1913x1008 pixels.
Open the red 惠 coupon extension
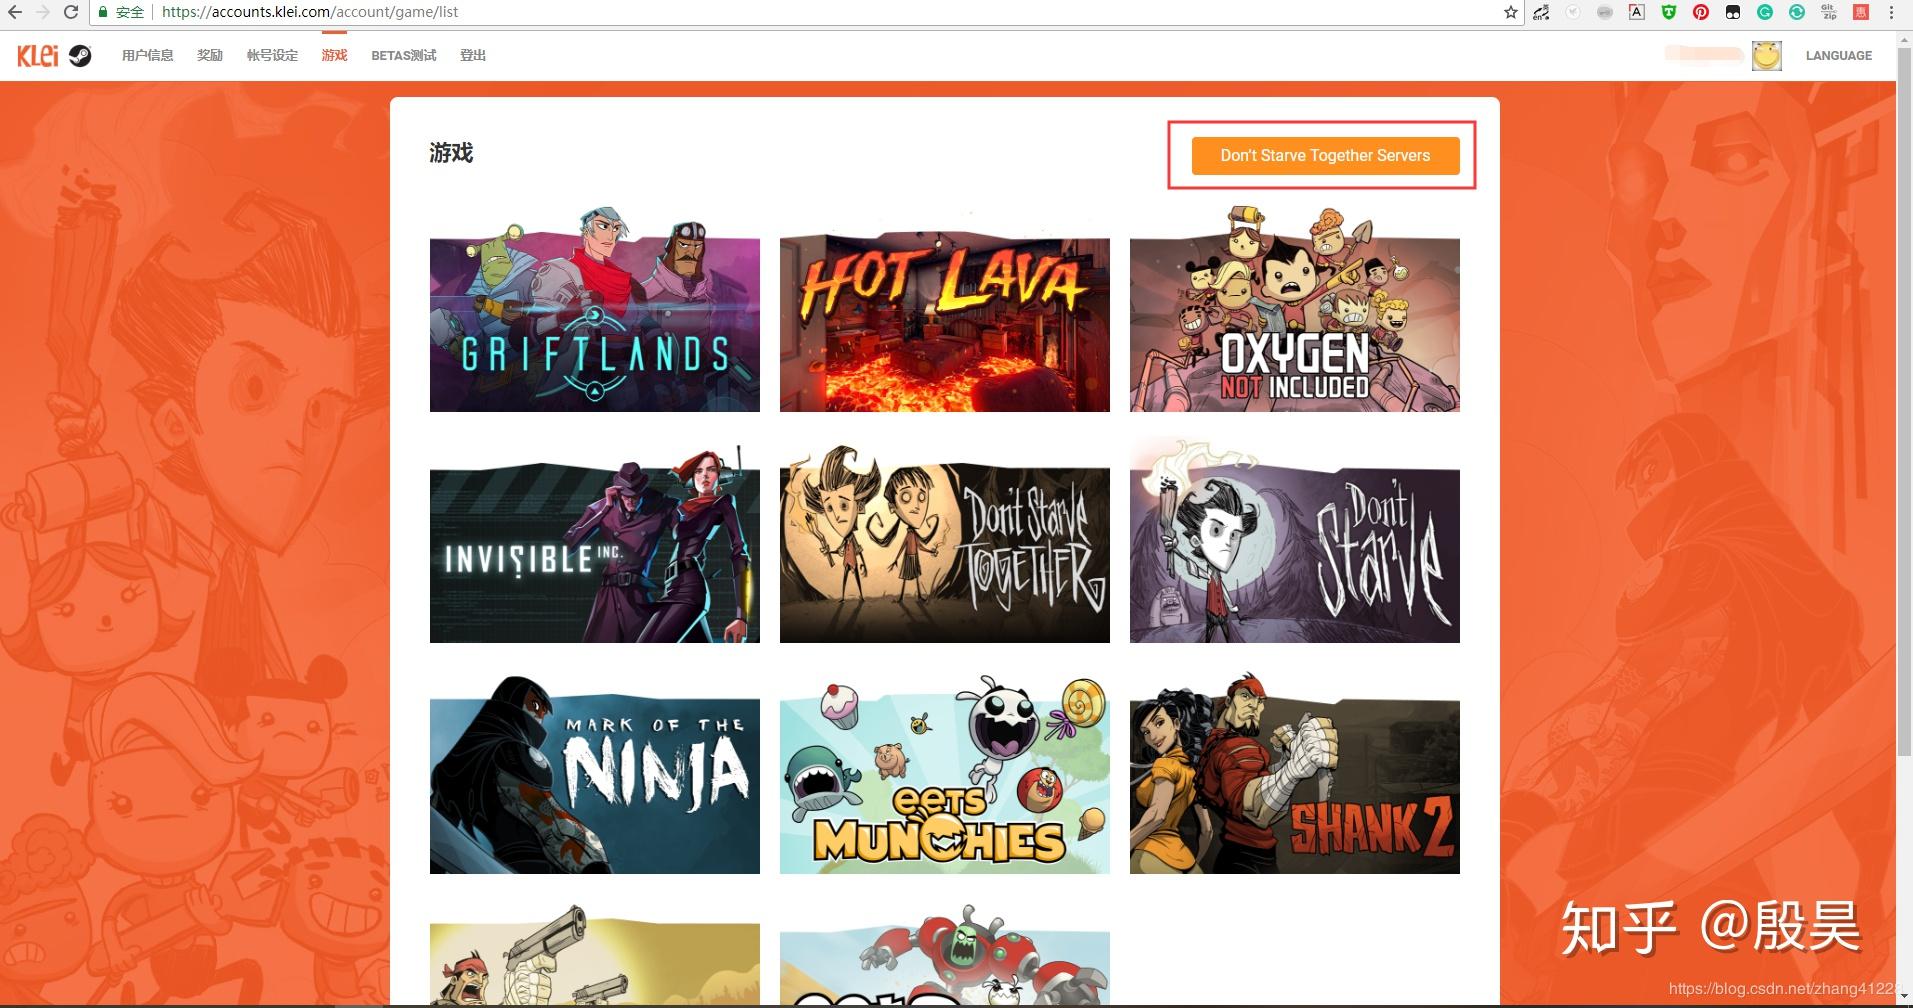click(x=1861, y=12)
